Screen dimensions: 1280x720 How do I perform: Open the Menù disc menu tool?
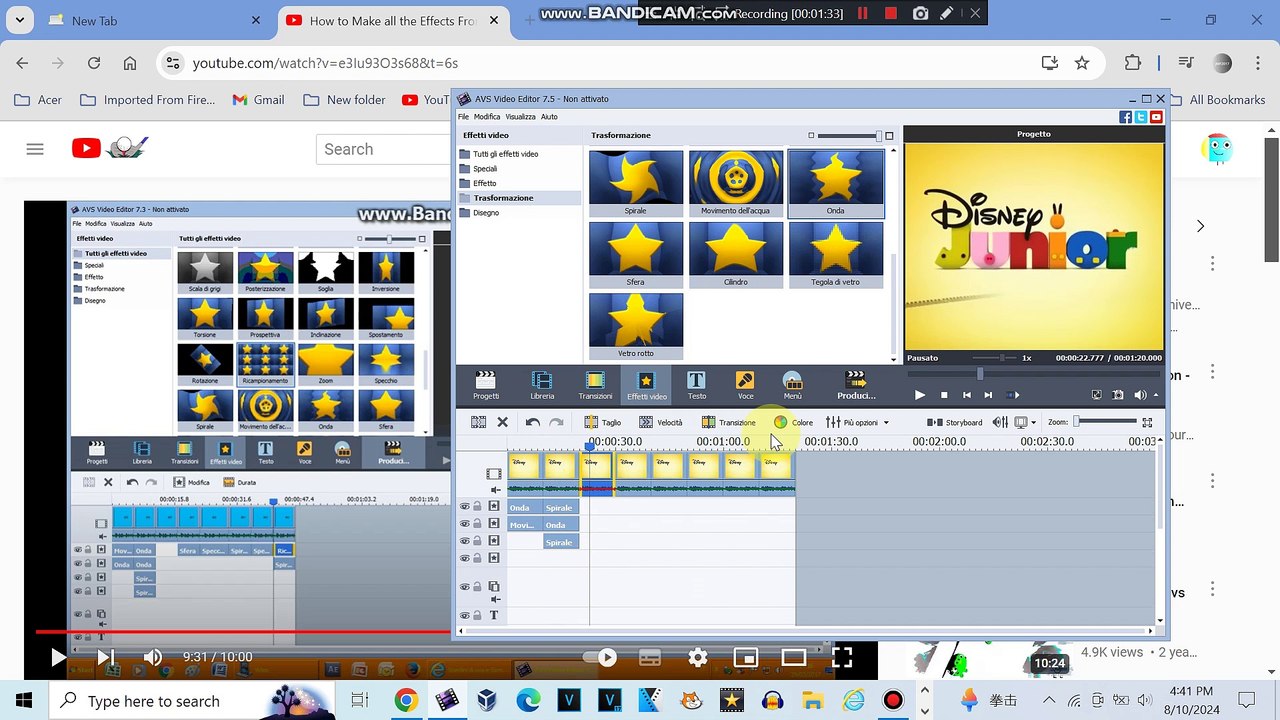coord(793,385)
